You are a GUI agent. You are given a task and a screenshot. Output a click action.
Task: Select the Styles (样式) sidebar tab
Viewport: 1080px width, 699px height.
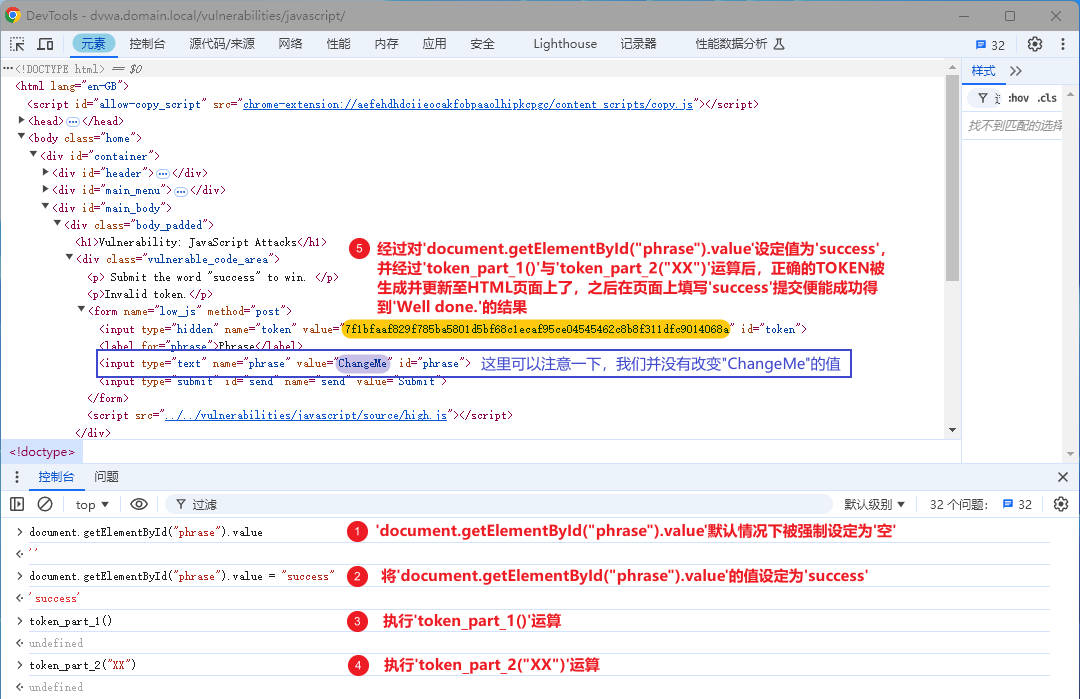983,71
